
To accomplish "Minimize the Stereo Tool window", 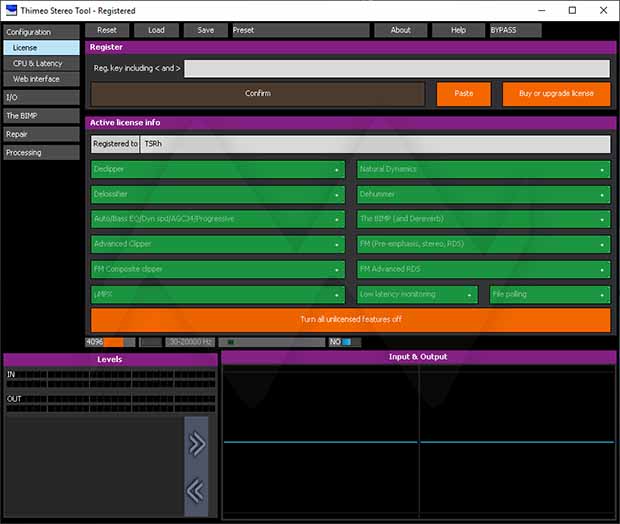I will coord(542,11).
